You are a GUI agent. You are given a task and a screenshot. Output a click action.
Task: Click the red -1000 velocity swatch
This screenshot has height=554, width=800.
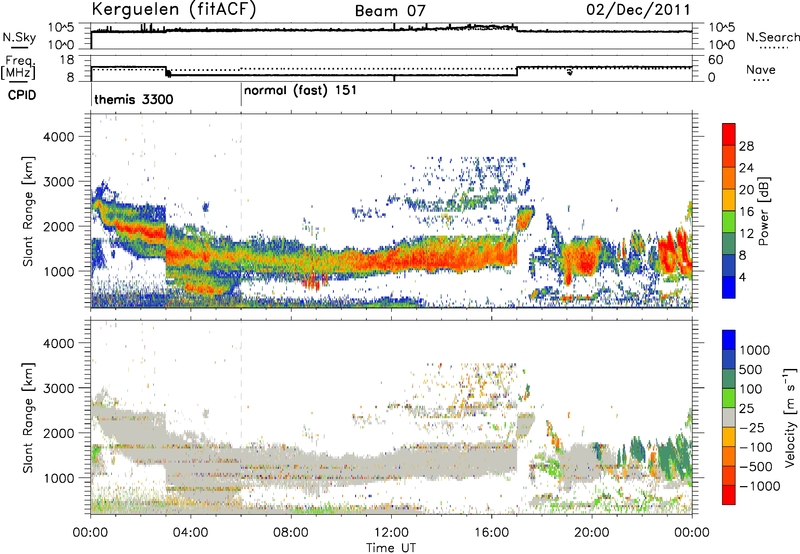click(729, 495)
